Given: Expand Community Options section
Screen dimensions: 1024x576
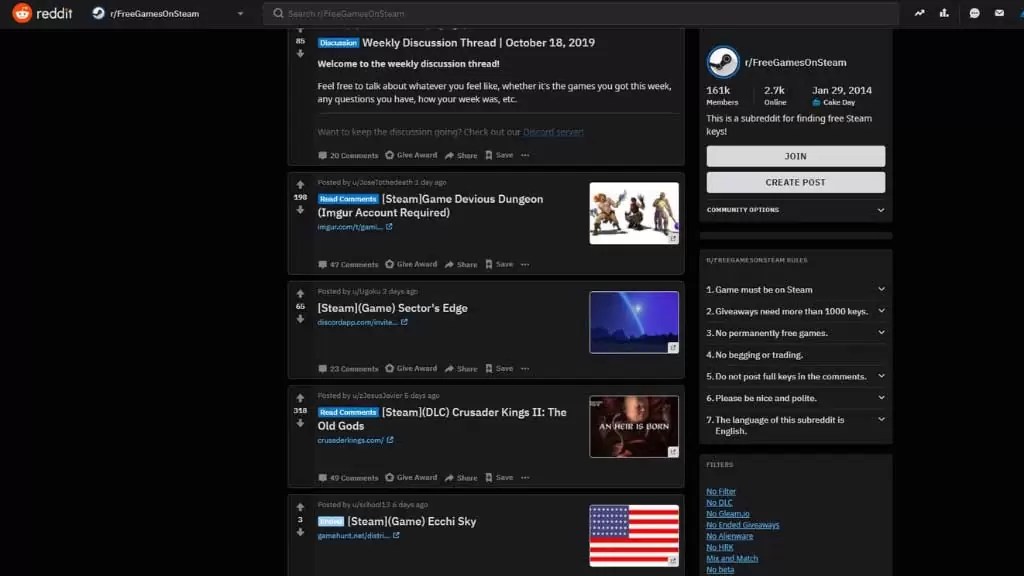Looking at the screenshot, I should [x=795, y=210].
